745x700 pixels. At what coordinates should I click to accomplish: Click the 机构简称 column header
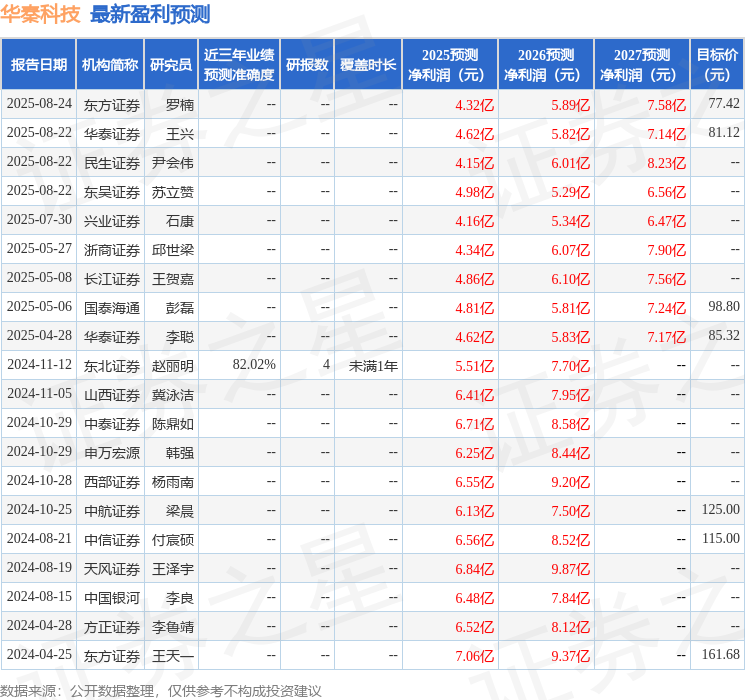110,65
